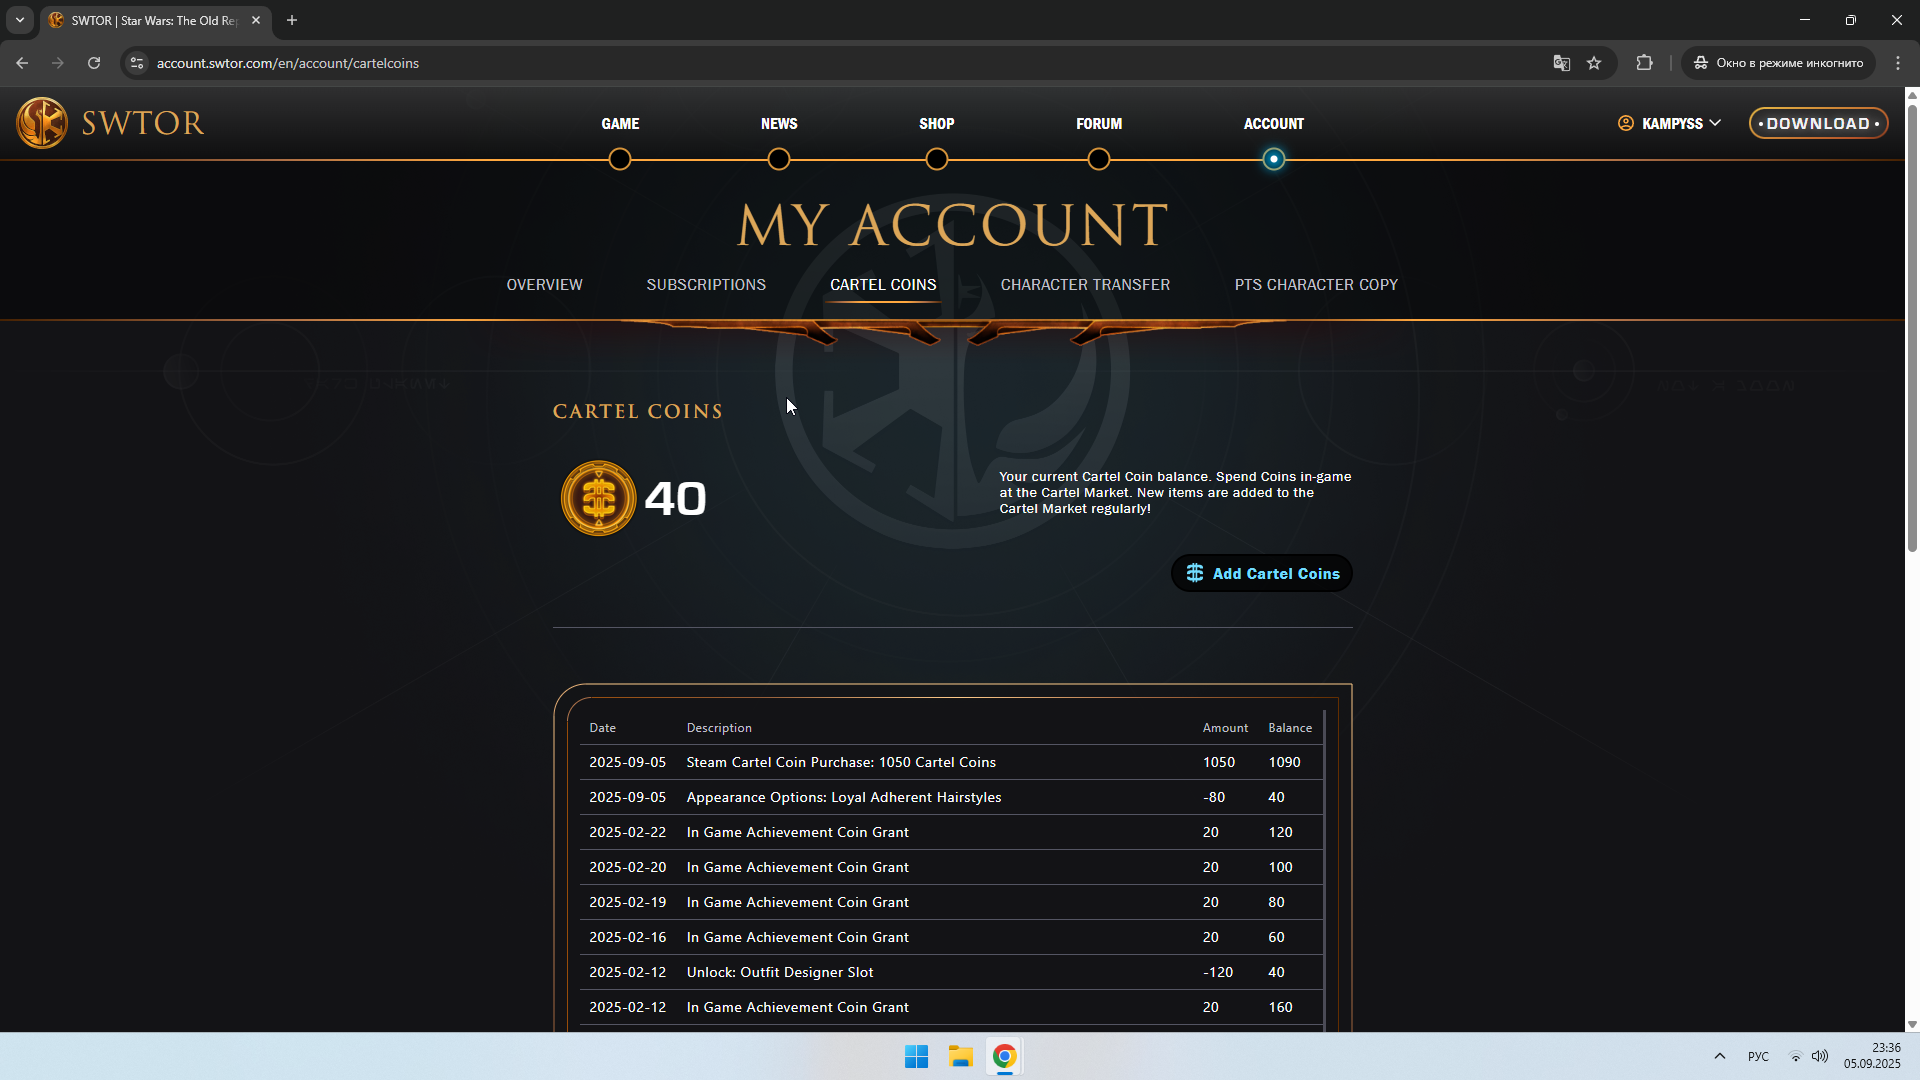Go back with browser back arrow
The height and width of the screenshot is (1080, 1920).
tap(22, 63)
